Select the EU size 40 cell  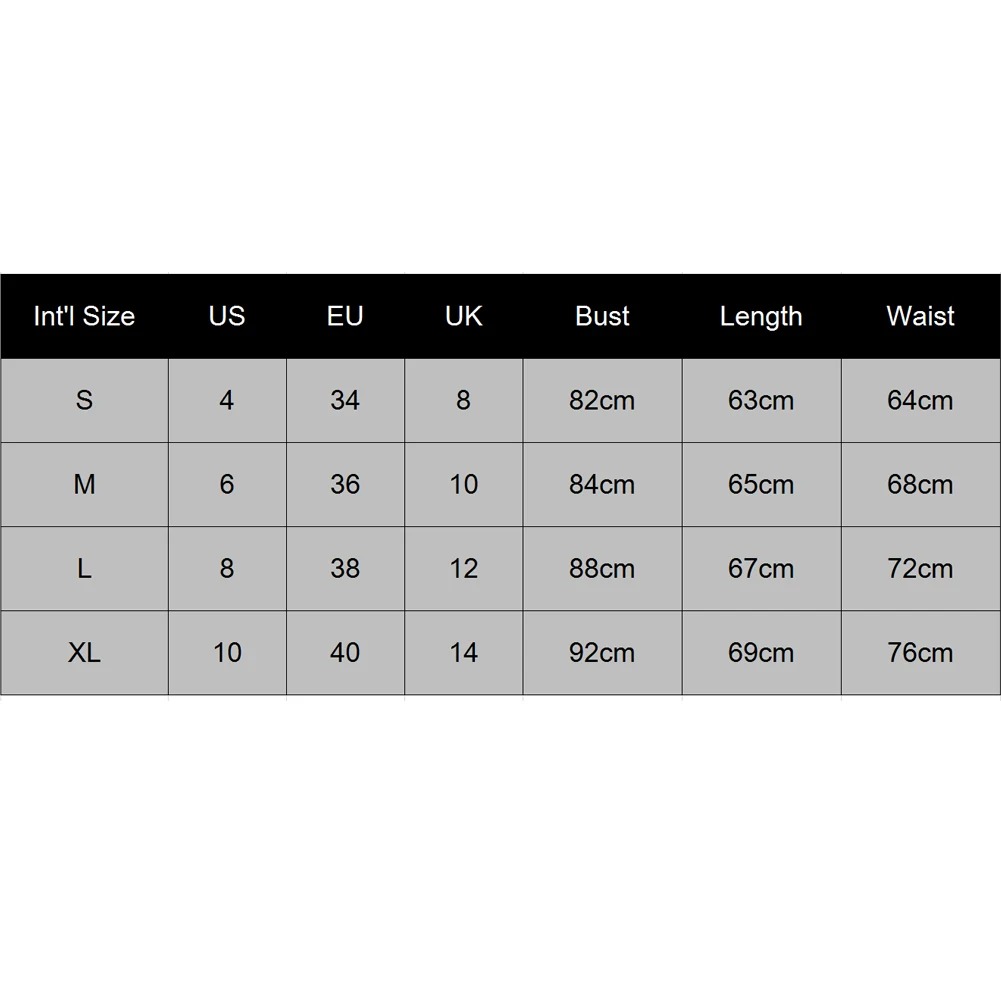pos(345,652)
